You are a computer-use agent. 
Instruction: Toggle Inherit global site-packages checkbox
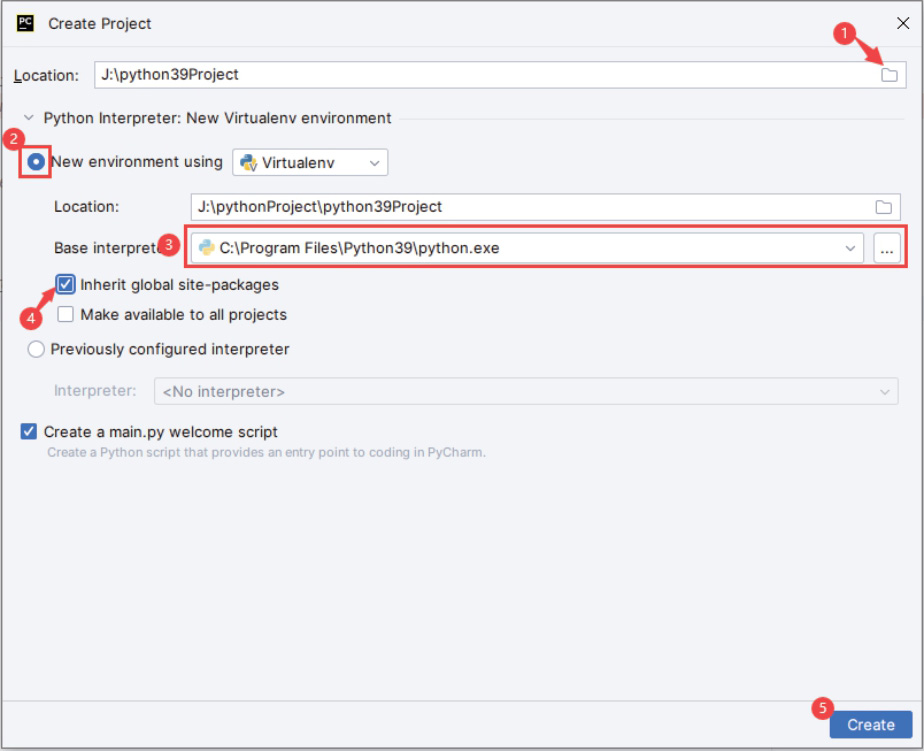tap(65, 285)
